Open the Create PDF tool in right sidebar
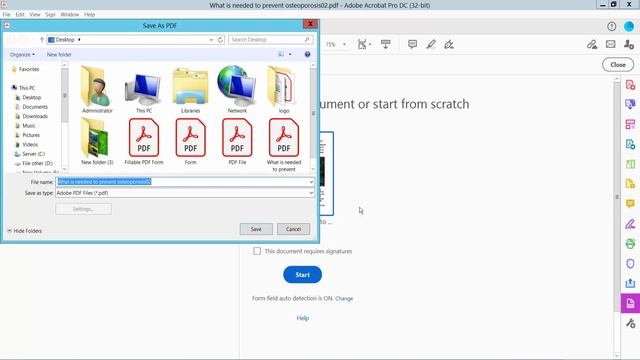This screenshot has width=640, height=360. [x=630, y=84]
